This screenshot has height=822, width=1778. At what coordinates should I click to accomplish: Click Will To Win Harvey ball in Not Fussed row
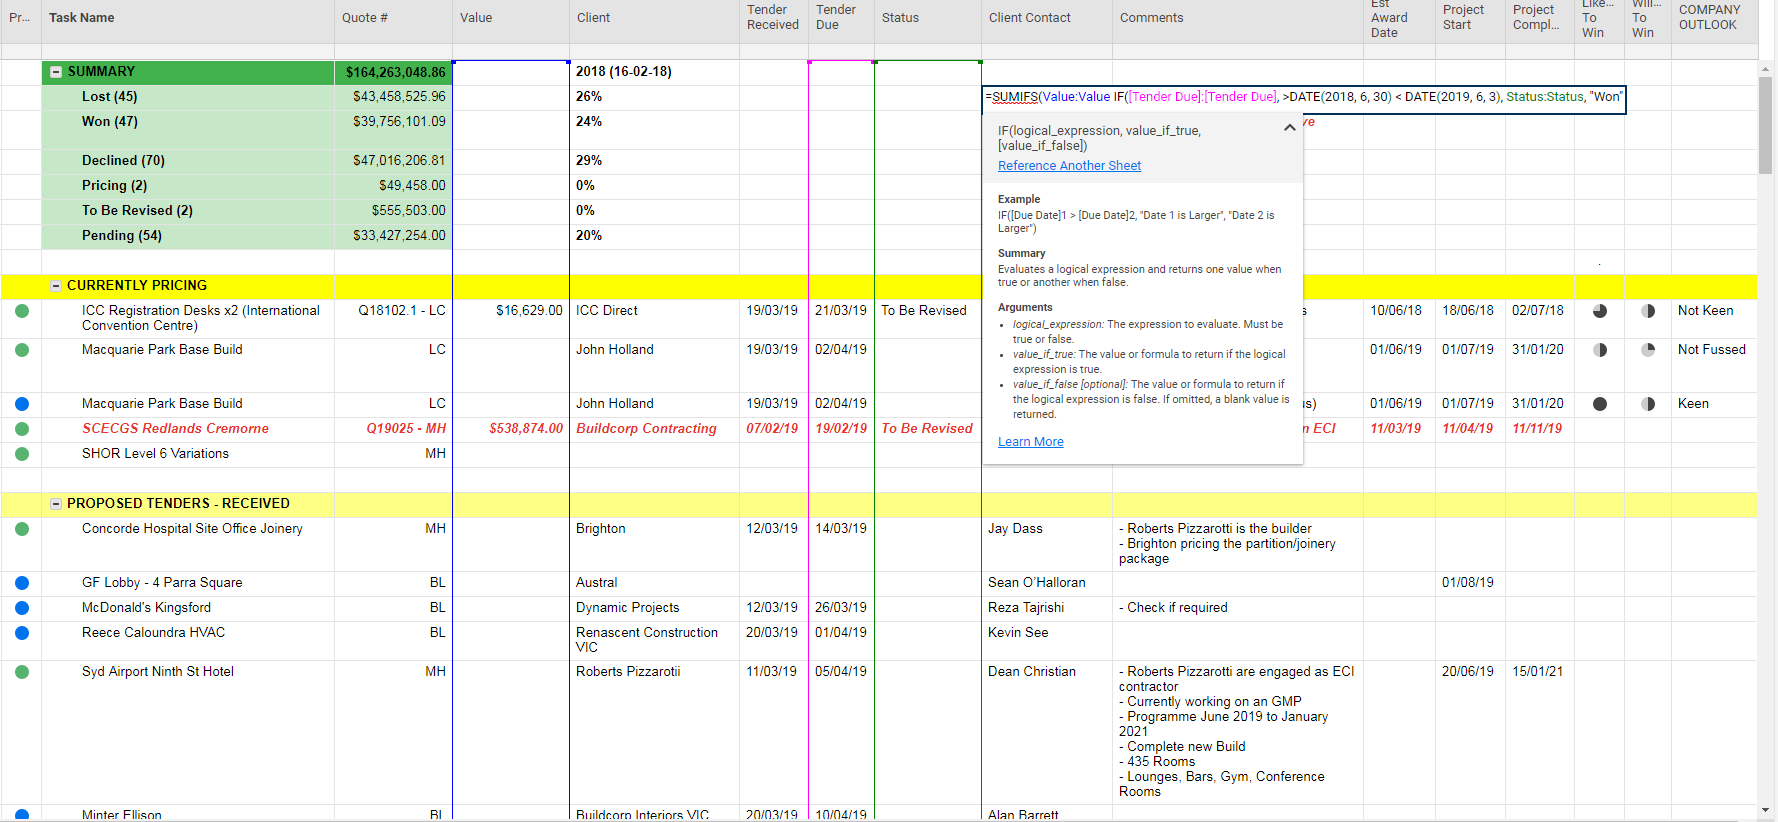point(1648,350)
